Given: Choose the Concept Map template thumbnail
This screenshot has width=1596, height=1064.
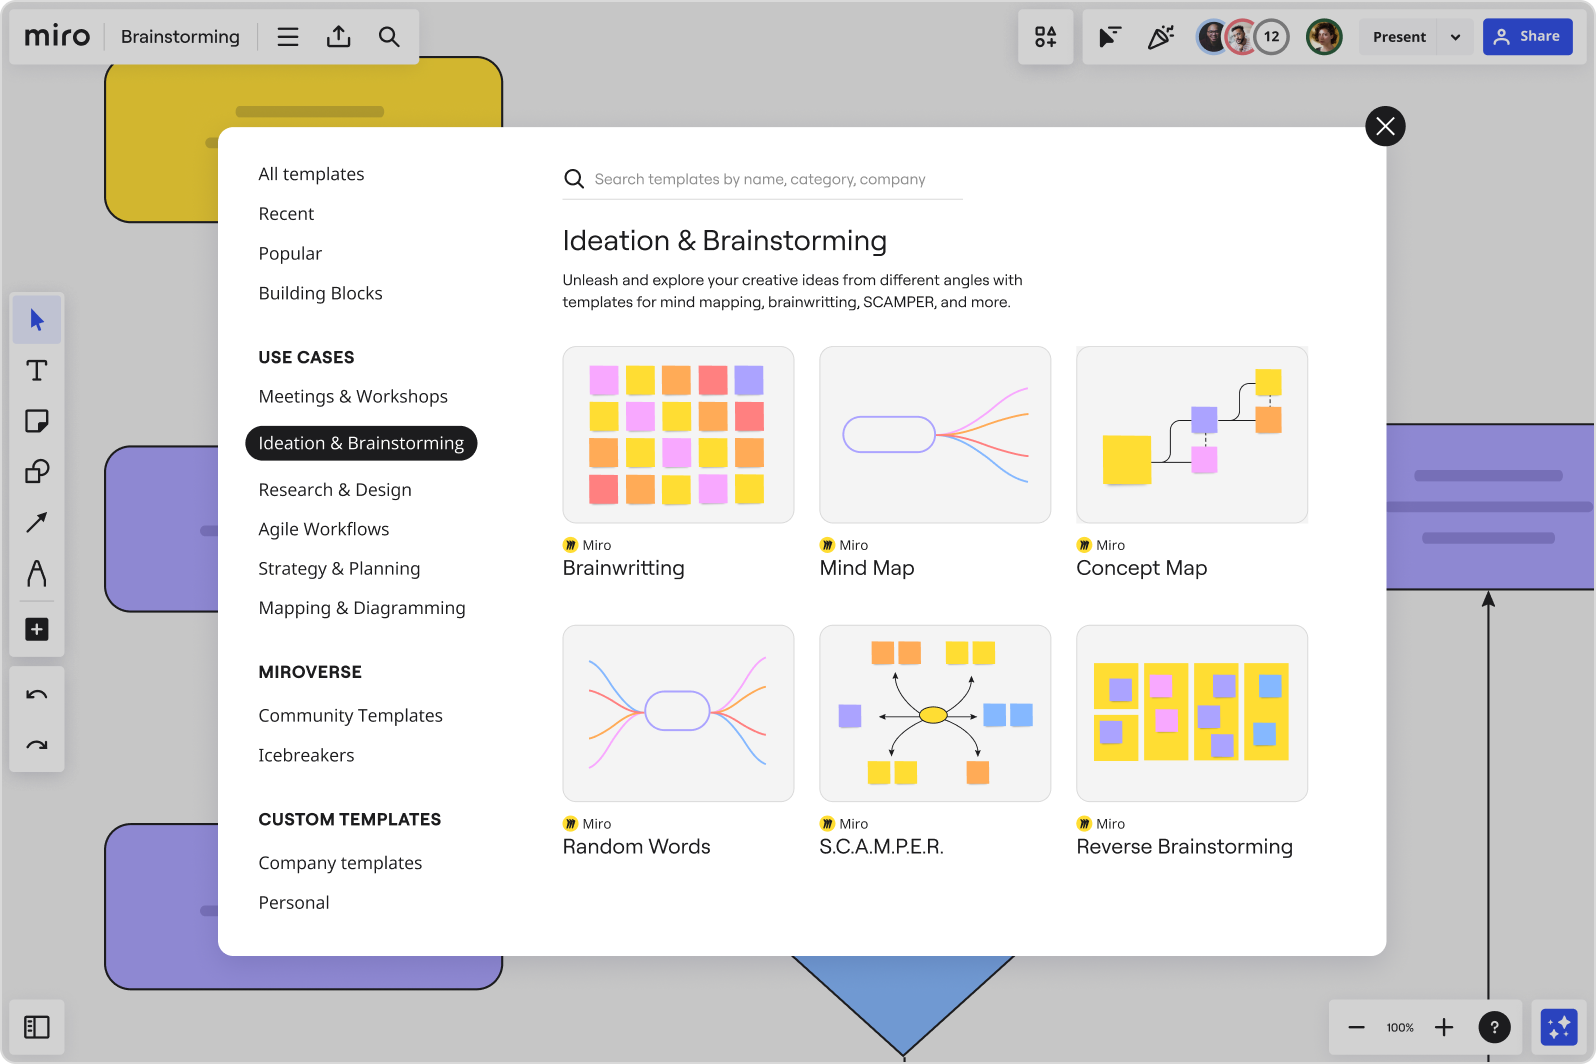Looking at the screenshot, I should (1192, 435).
